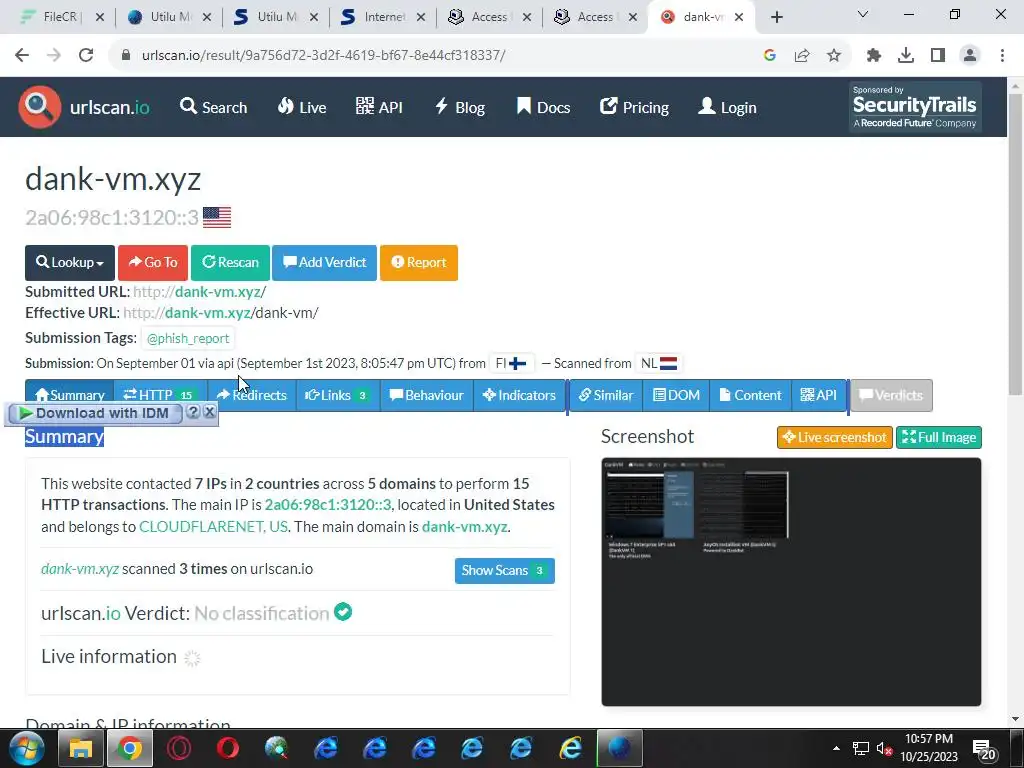Switch to the Redirects tab
The width and height of the screenshot is (1024, 768).
tap(251, 395)
